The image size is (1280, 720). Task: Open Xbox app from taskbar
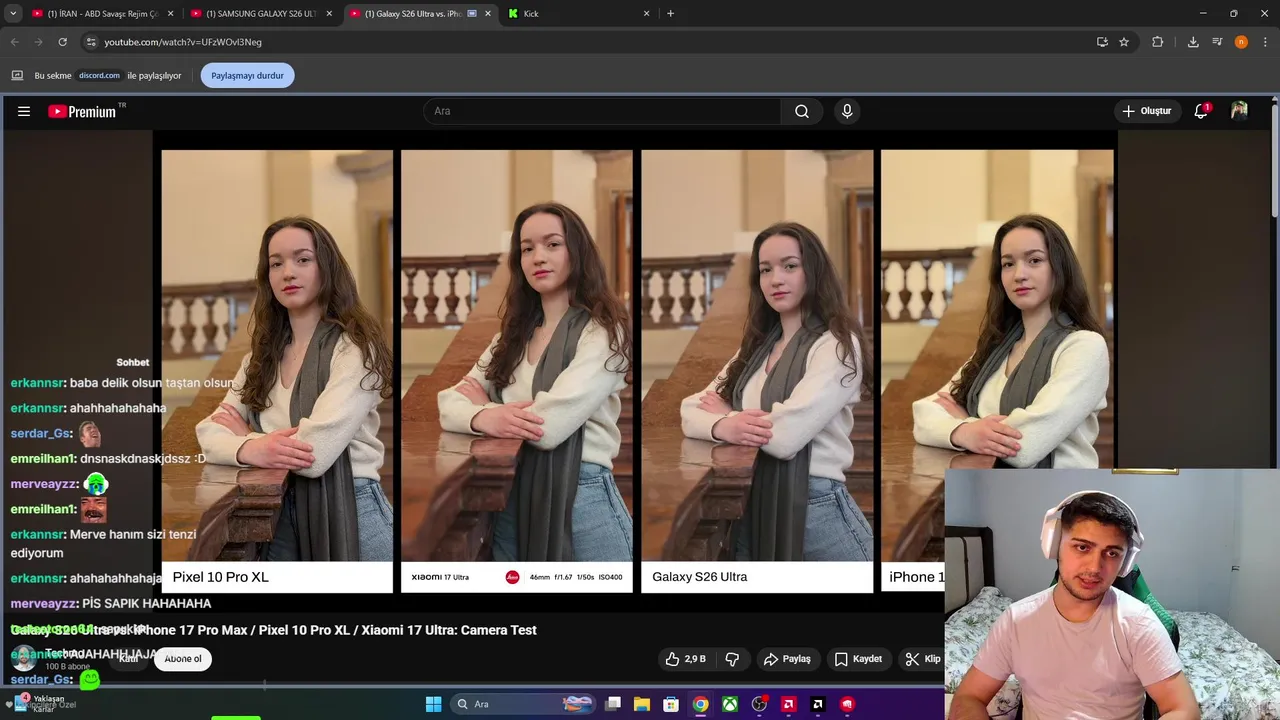[730, 704]
